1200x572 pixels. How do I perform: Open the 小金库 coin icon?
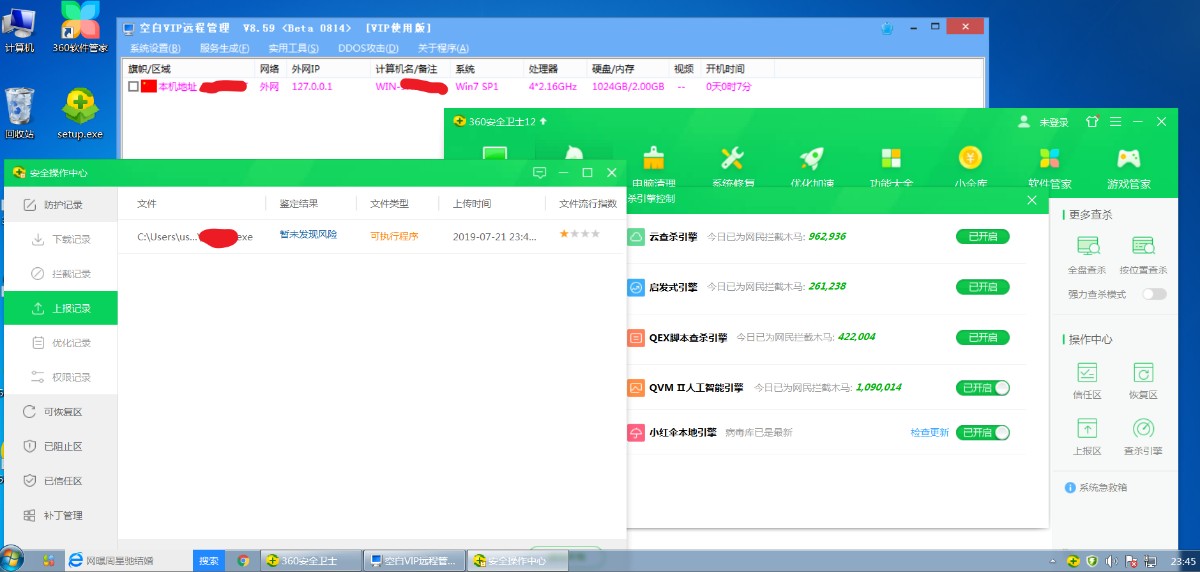click(x=970, y=158)
